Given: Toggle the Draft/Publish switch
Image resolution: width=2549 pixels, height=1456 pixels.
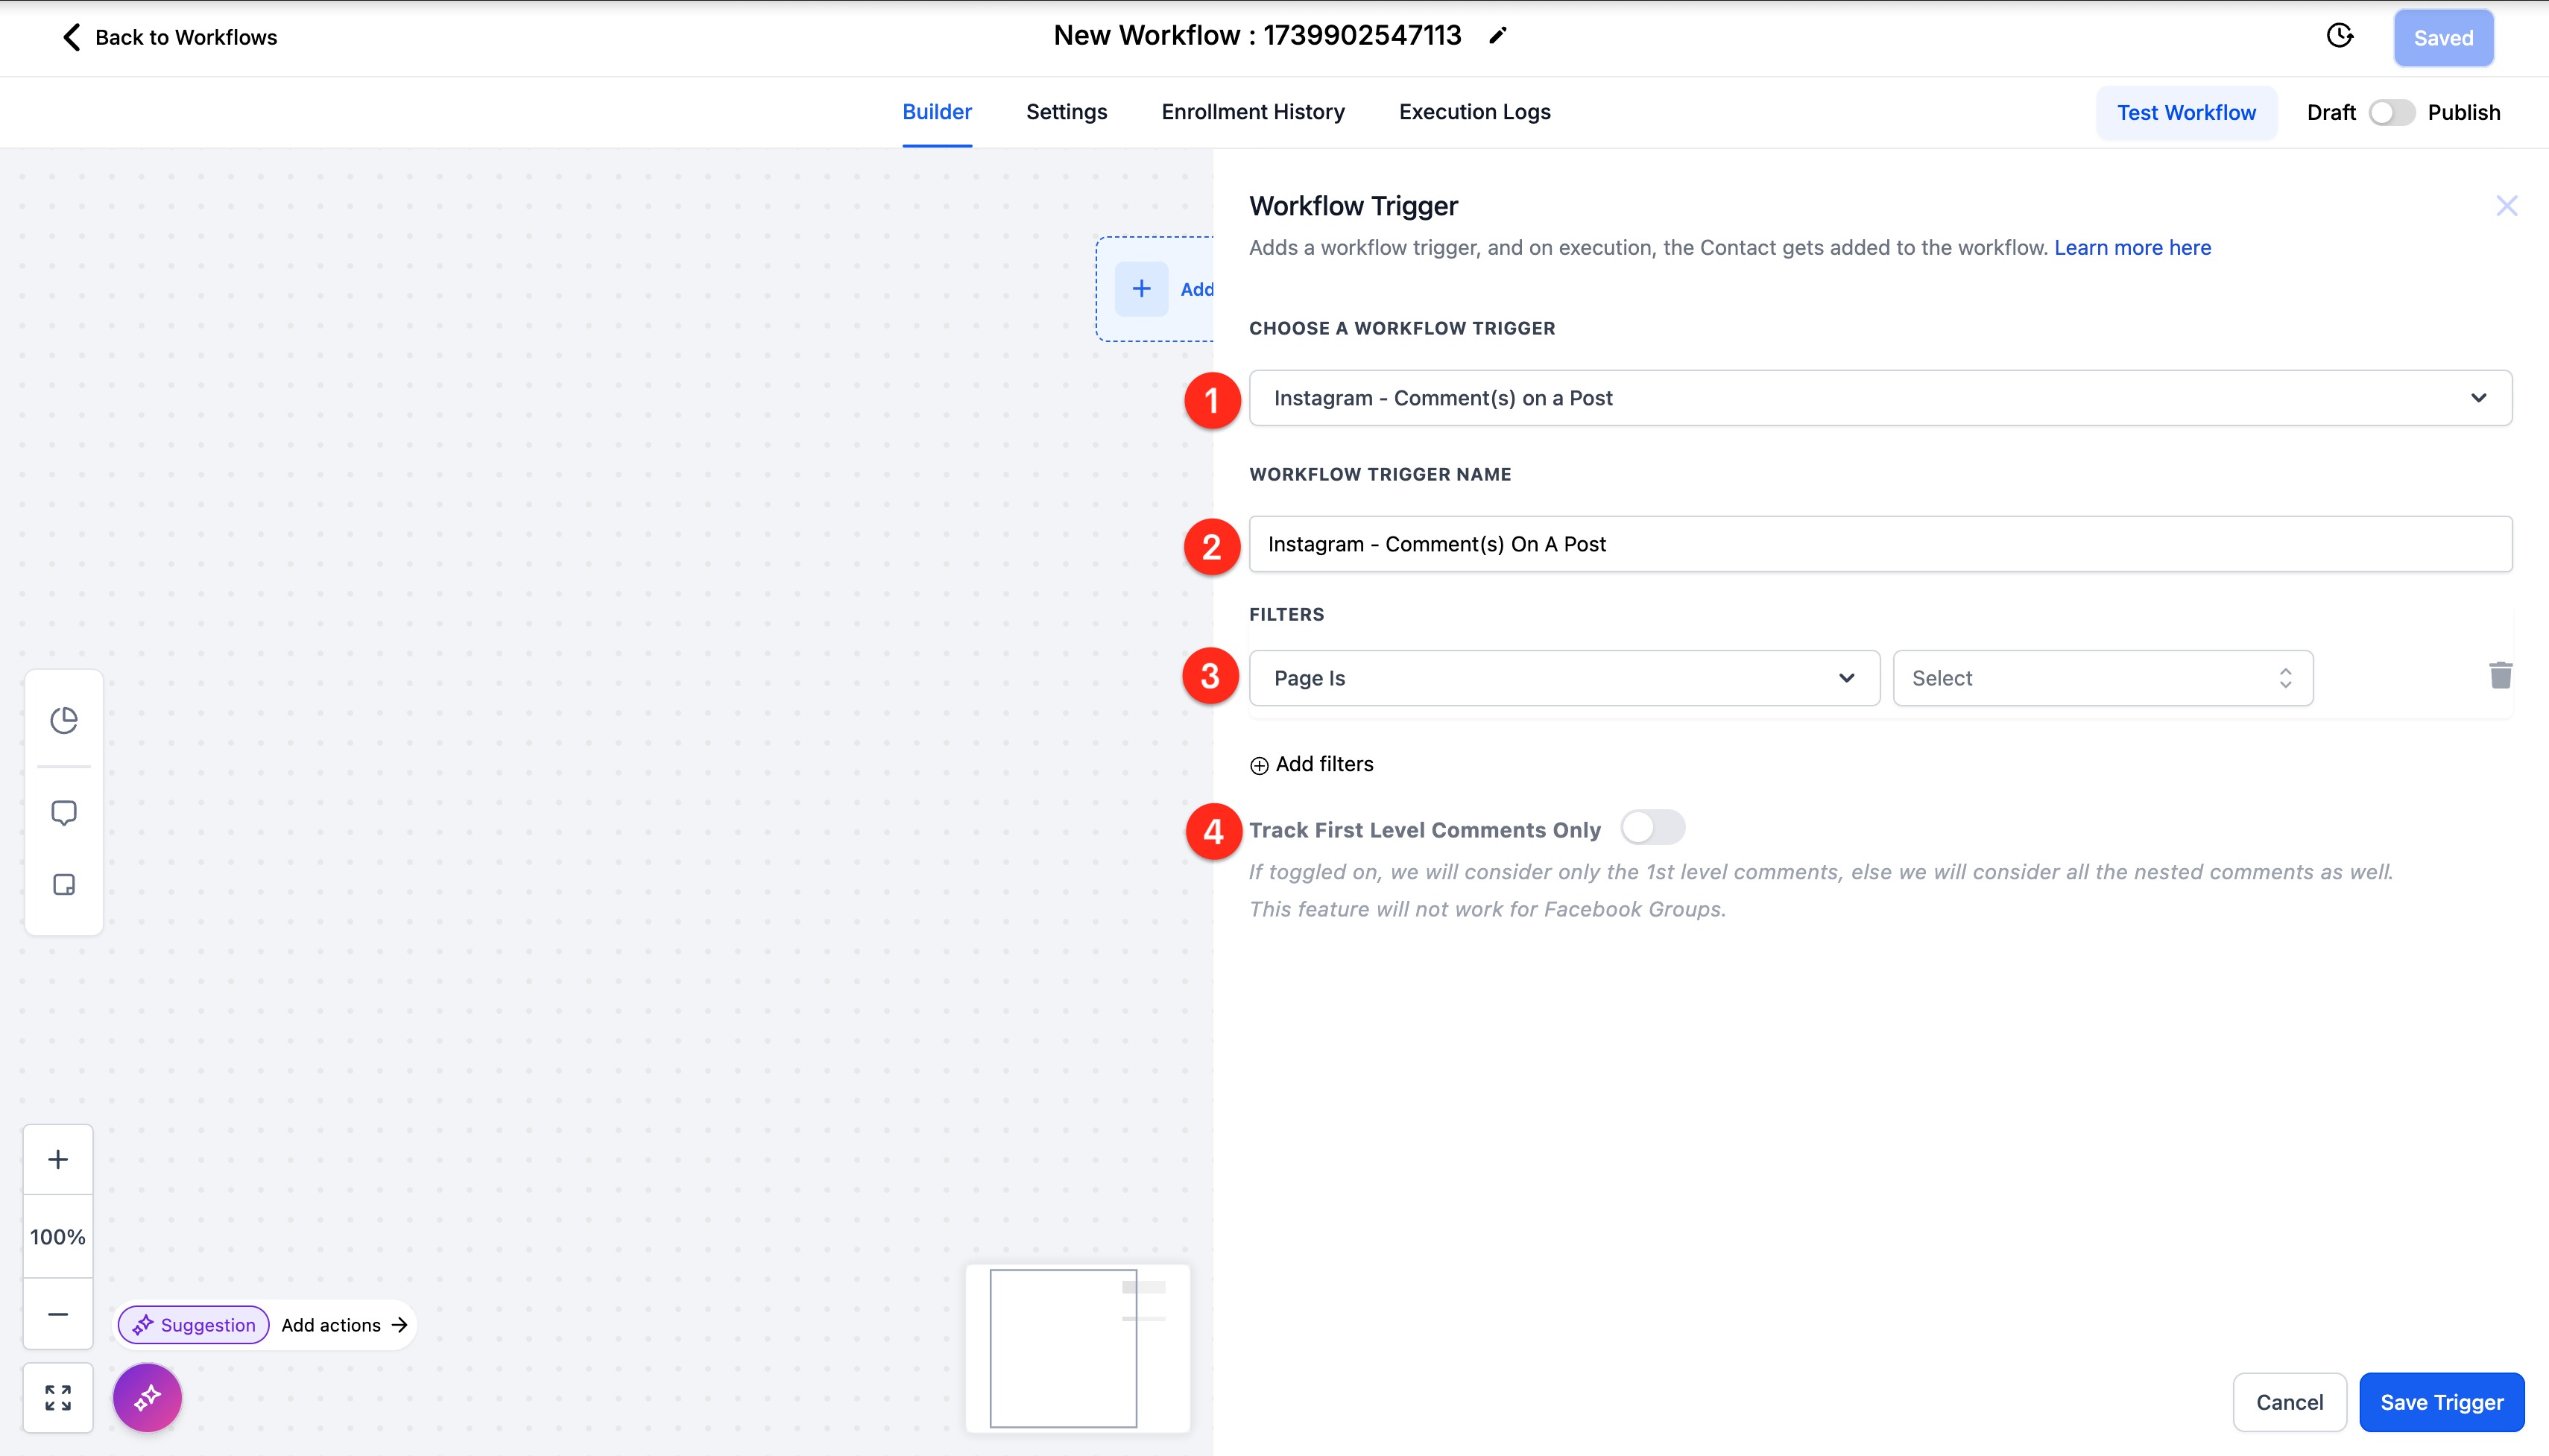Looking at the screenshot, I should pyautogui.click(x=2391, y=113).
